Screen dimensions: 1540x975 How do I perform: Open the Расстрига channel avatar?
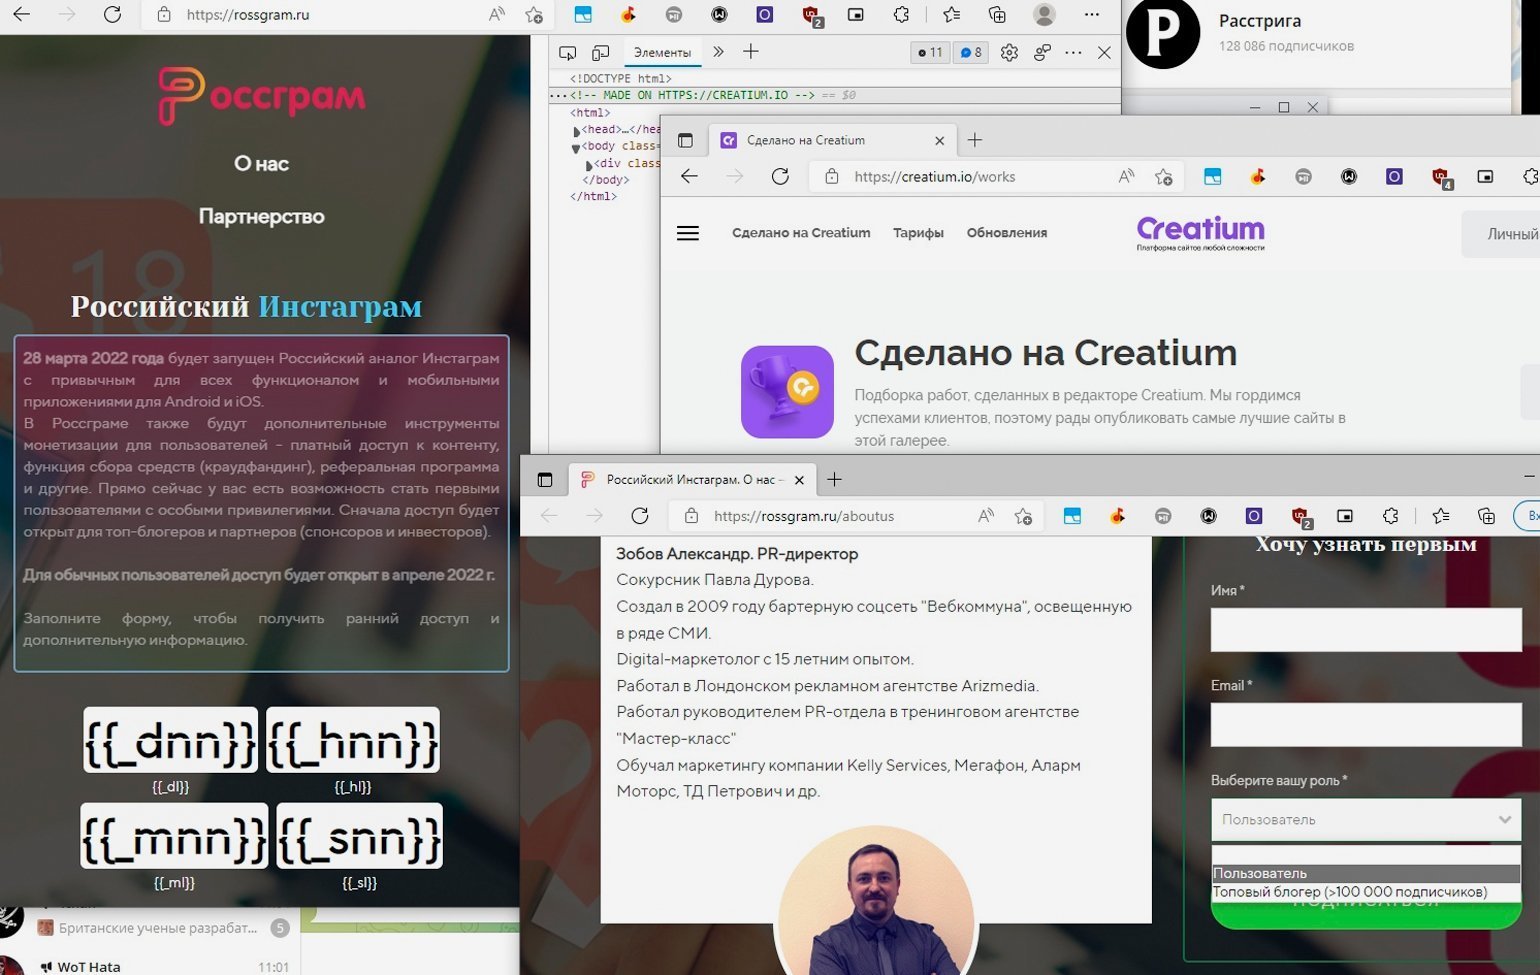click(x=1163, y=33)
